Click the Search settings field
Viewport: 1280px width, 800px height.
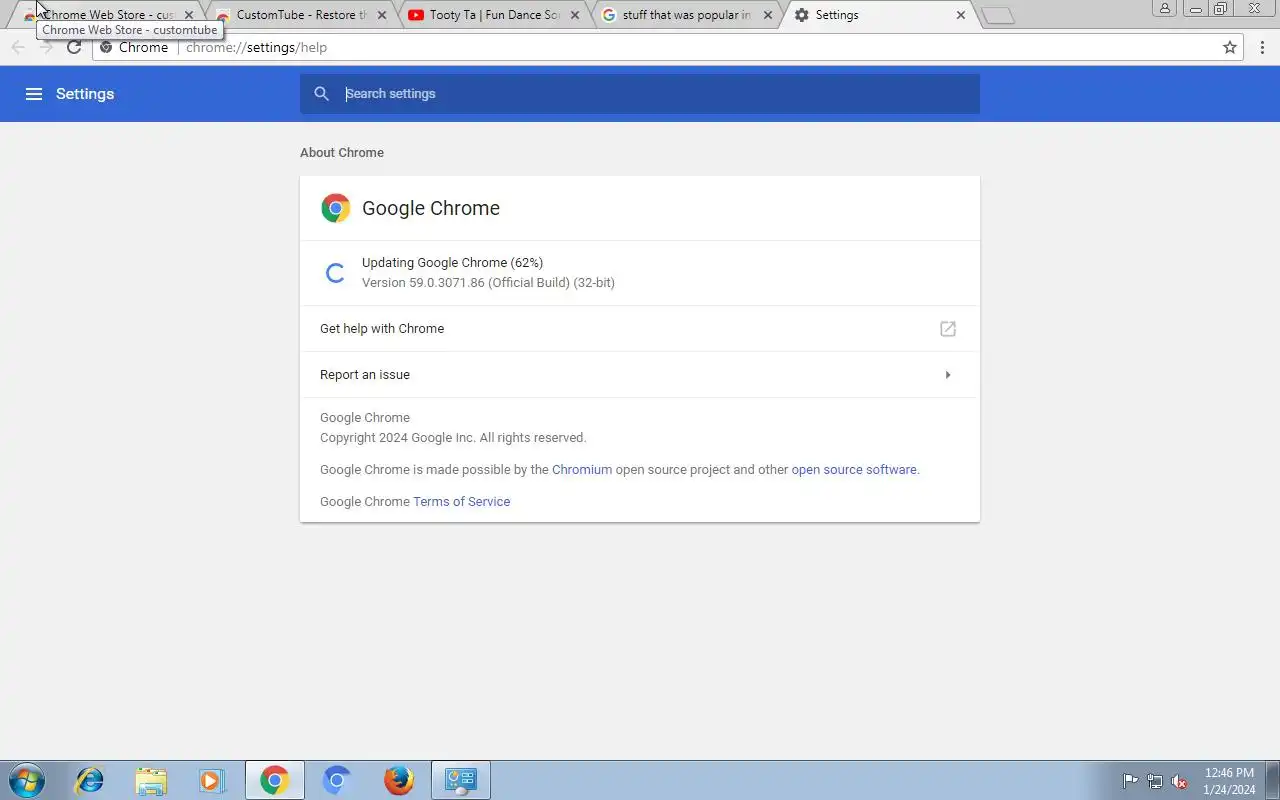tap(640, 94)
